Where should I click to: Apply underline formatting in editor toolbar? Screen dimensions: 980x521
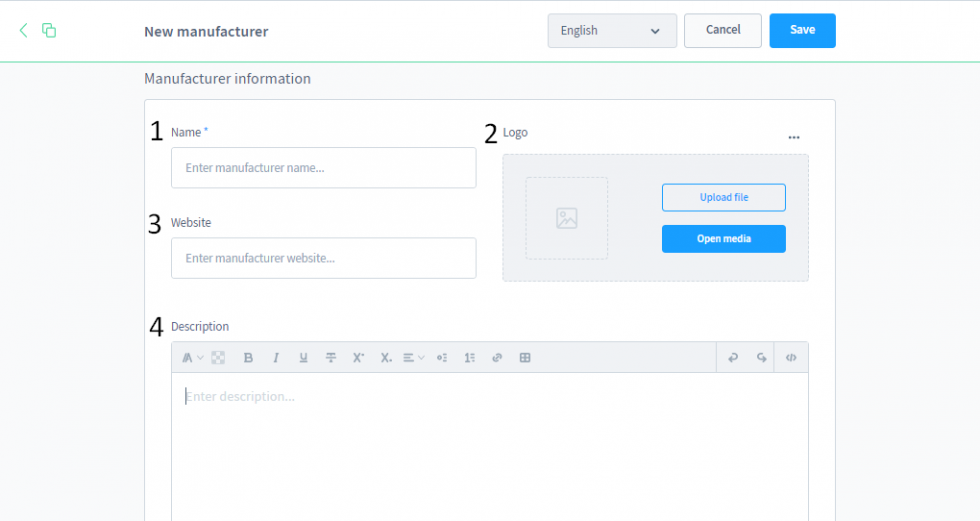coord(303,358)
